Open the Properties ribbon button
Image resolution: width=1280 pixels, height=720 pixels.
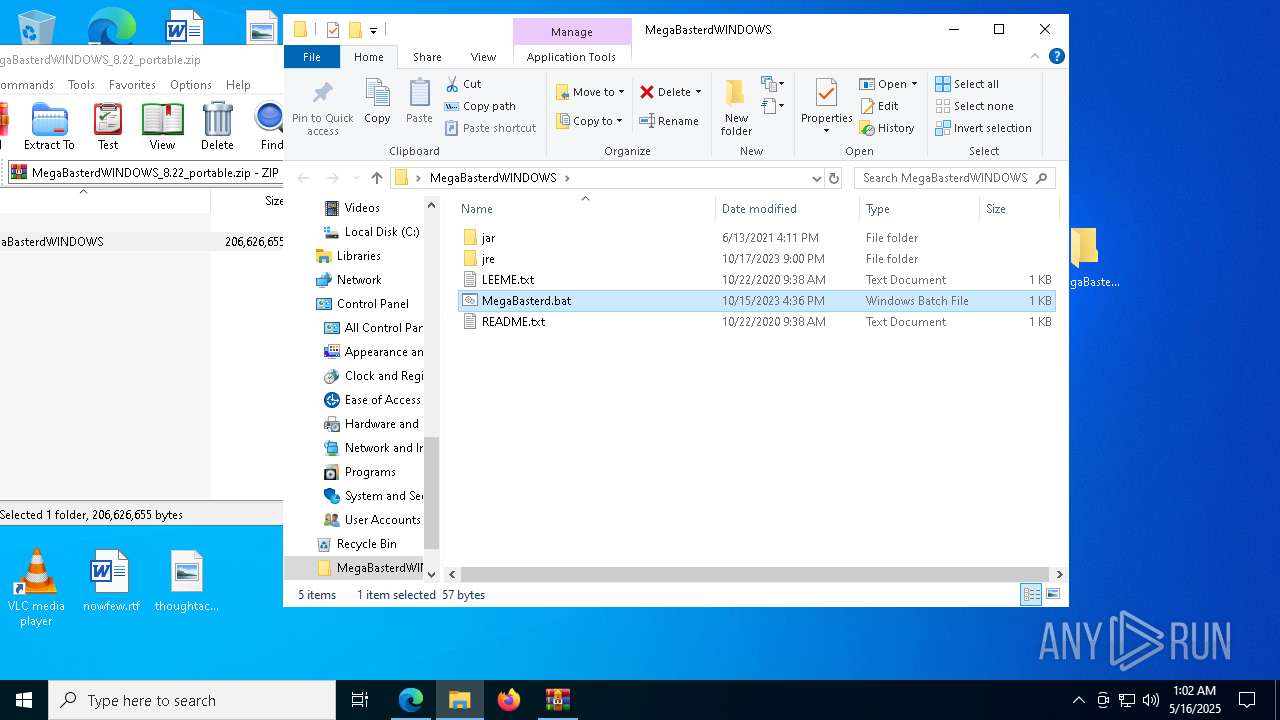click(826, 106)
